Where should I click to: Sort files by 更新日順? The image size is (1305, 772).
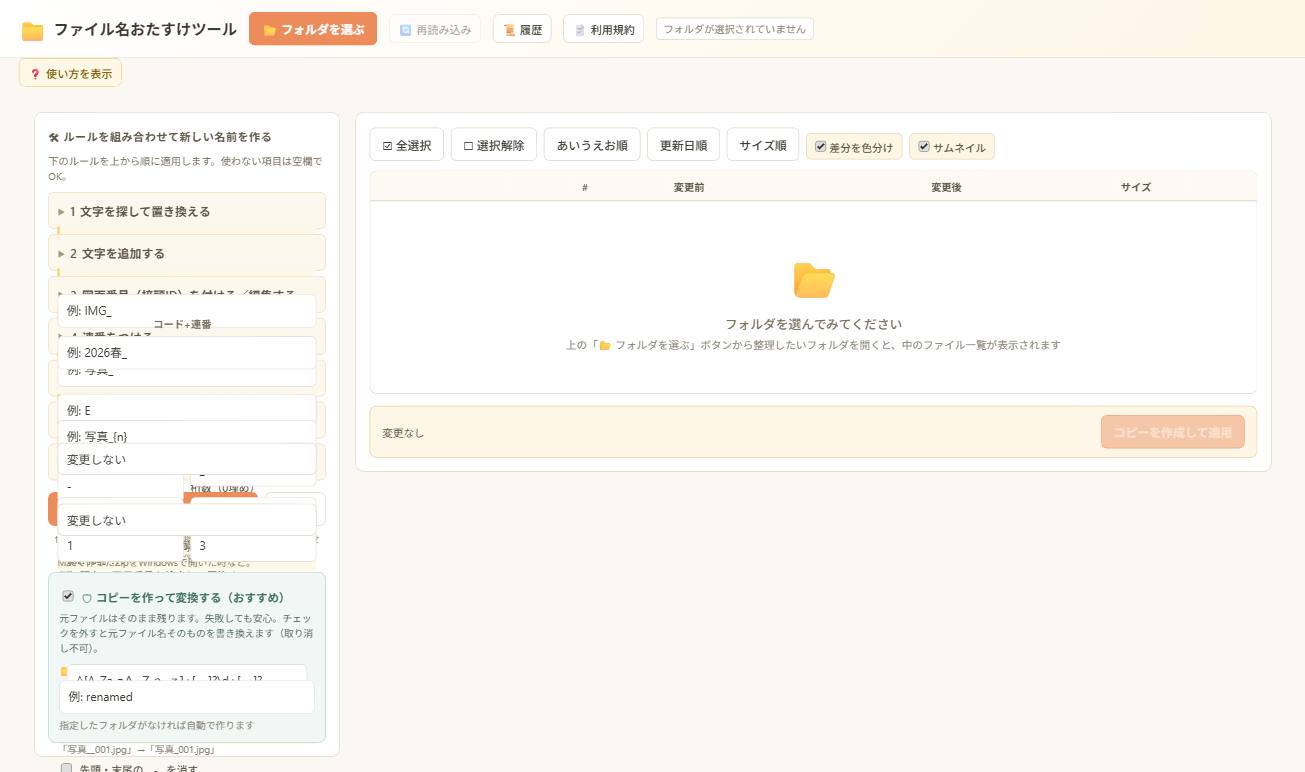coord(683,145)
